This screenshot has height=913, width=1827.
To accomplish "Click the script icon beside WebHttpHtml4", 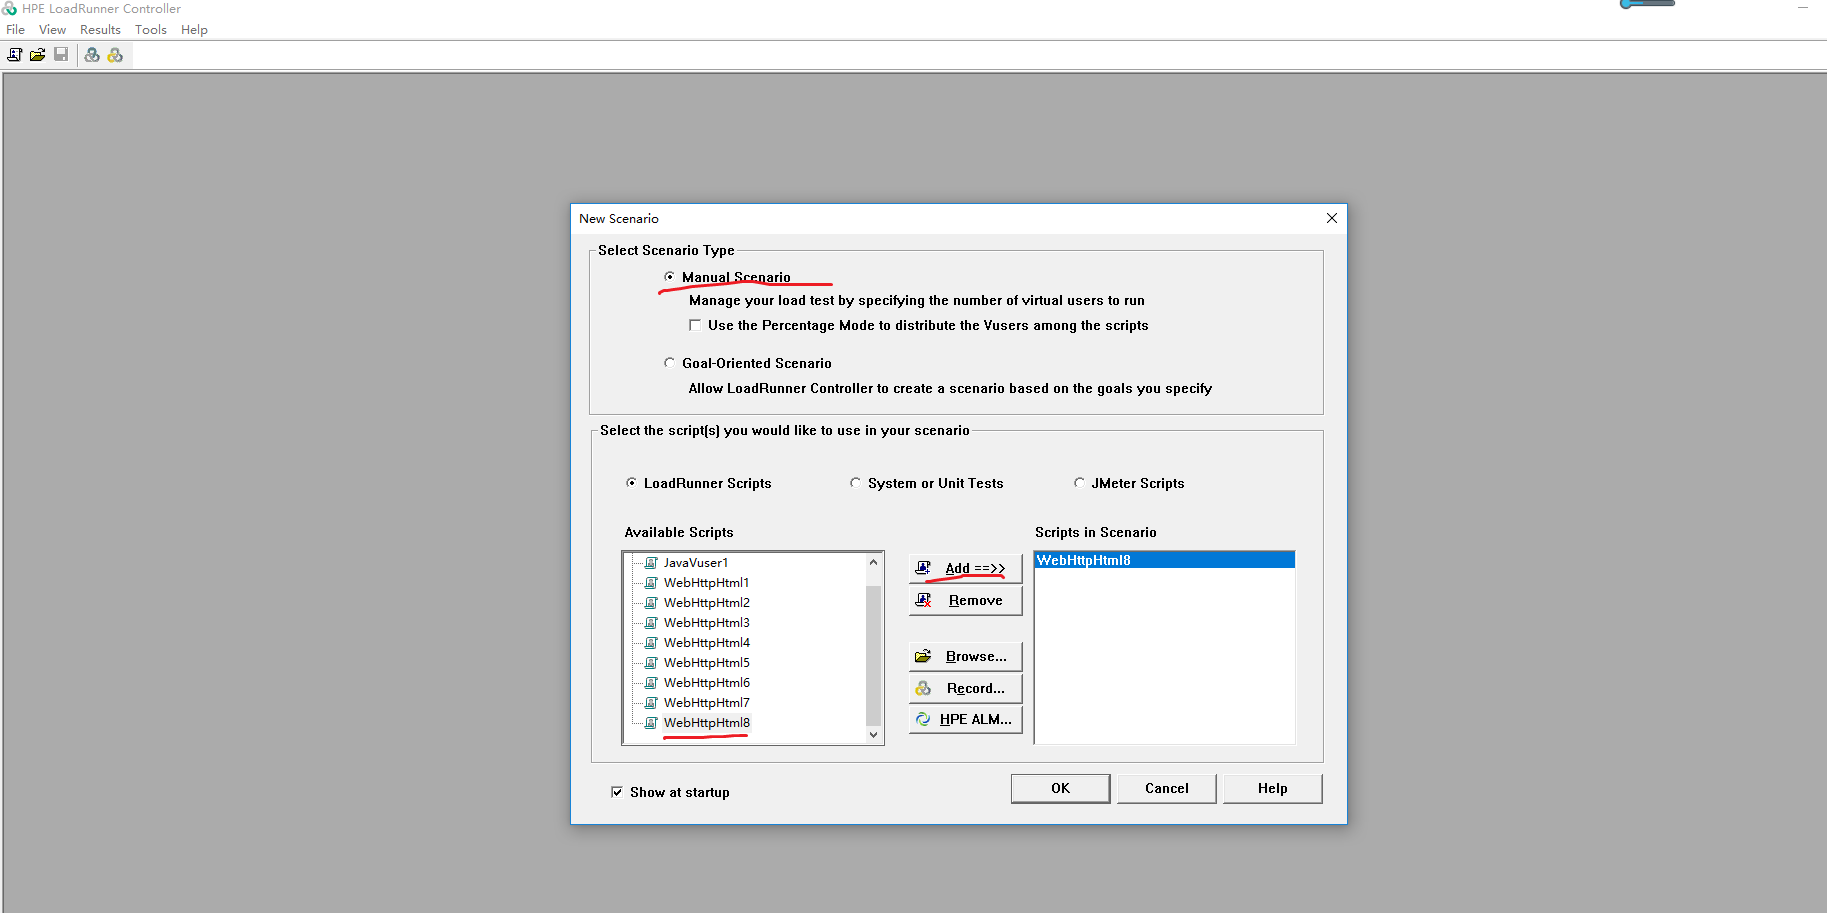I will (651, 643).
